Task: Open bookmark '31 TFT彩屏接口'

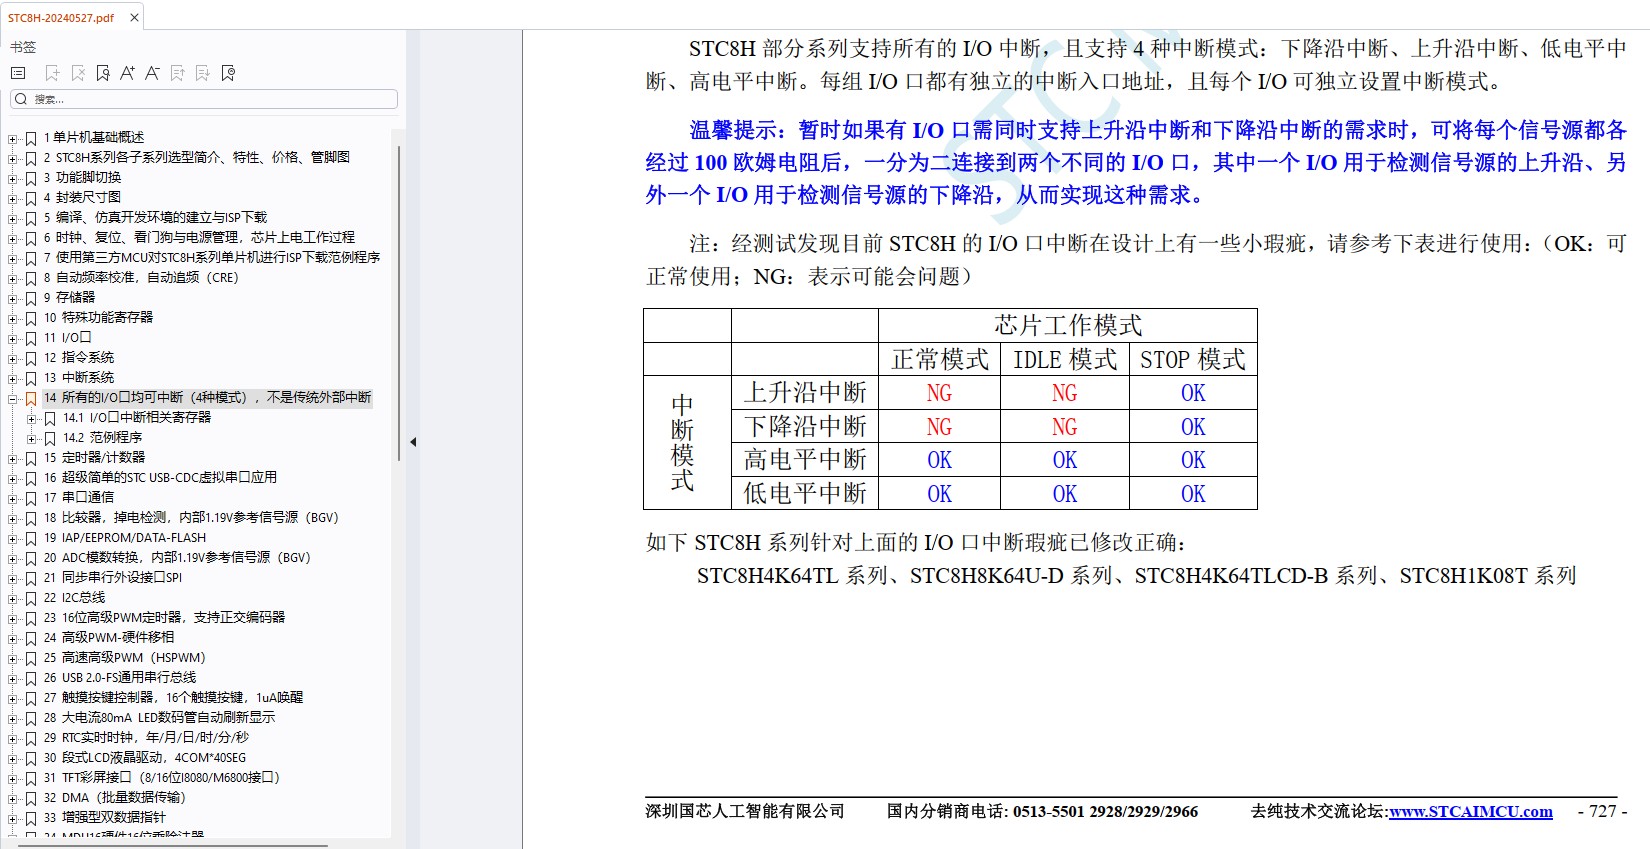Action: pyautogui.click(x=162, y=777)
